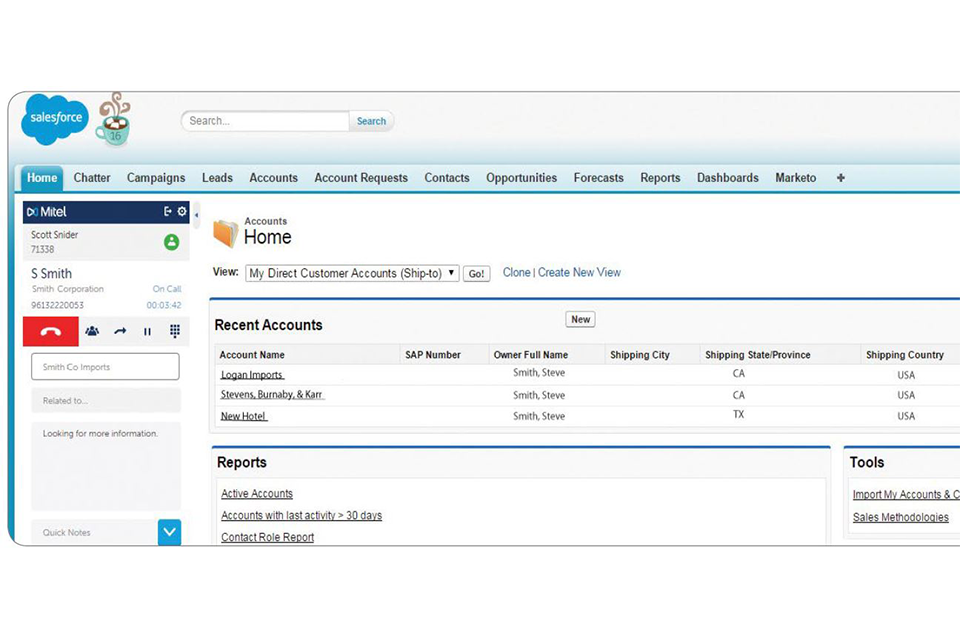Click the call notes text area
Screen dimensions: 960x640
click(x=106, y=466)
